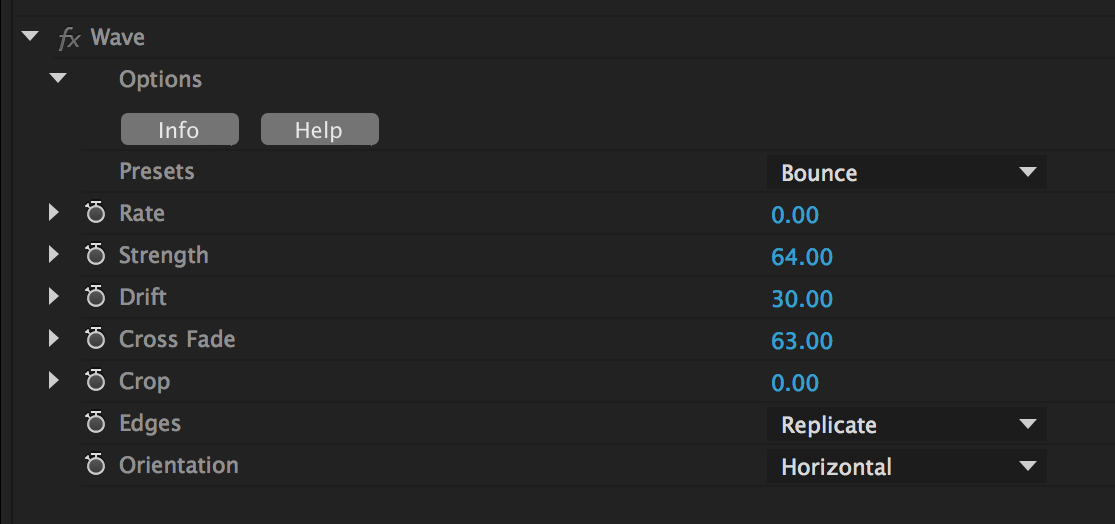
Task: Click the Help button
Action: point(319,130)
